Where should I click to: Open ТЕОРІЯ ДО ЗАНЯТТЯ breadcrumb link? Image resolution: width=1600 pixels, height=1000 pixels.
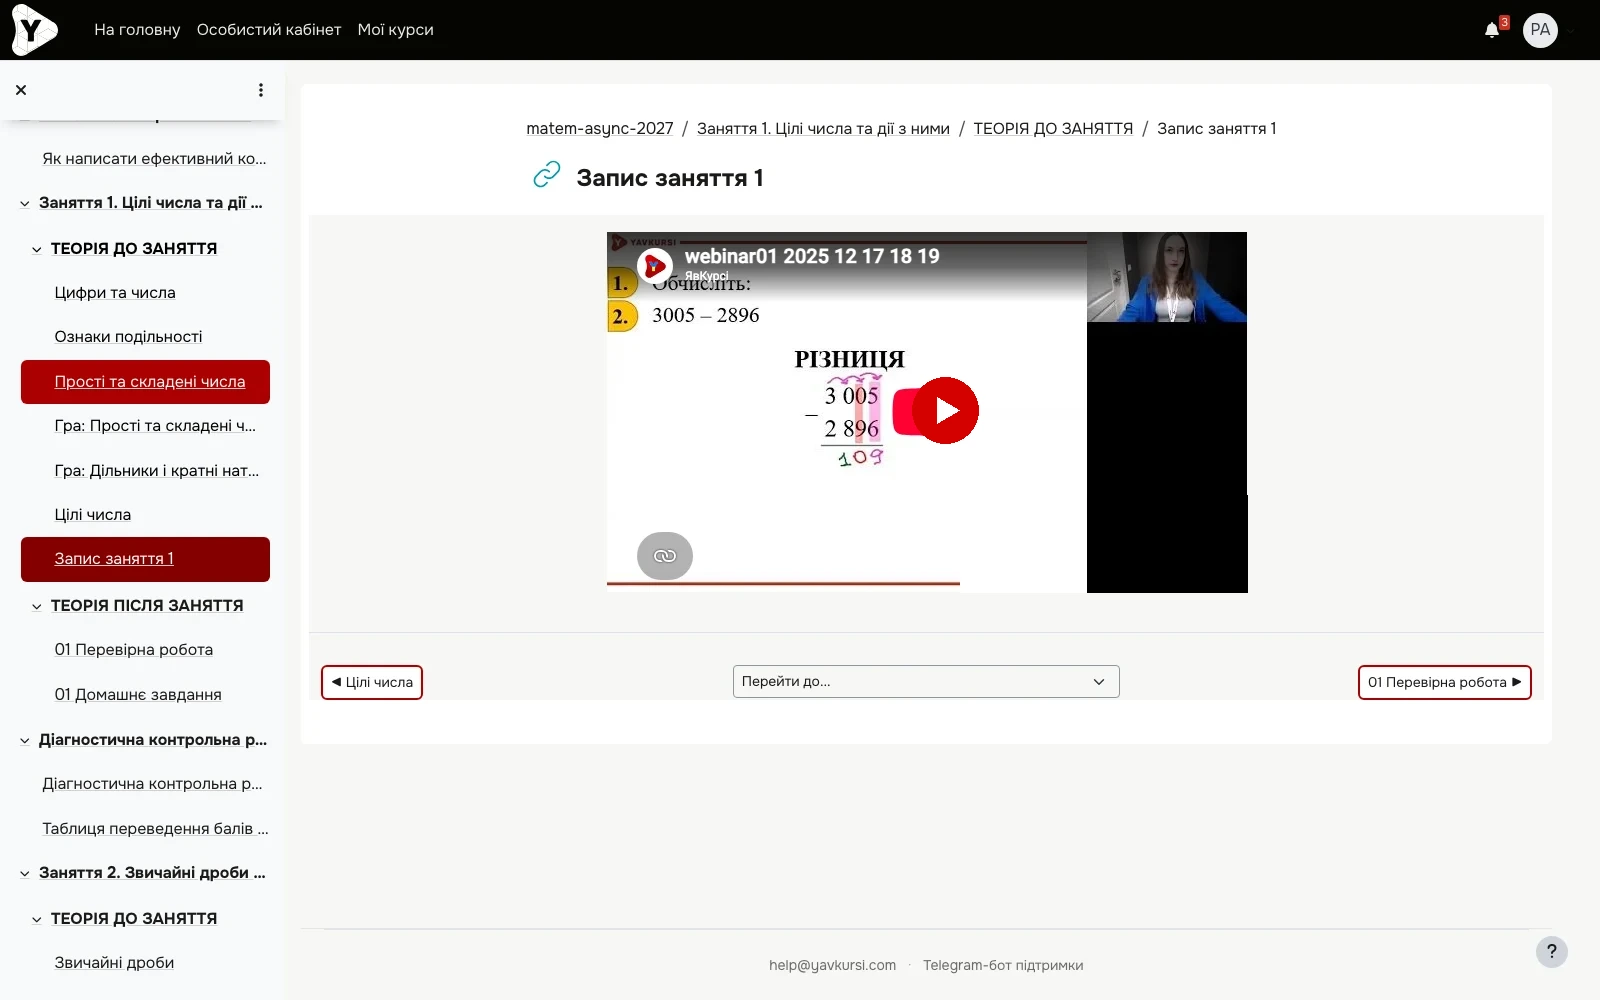pos(1053,128)
